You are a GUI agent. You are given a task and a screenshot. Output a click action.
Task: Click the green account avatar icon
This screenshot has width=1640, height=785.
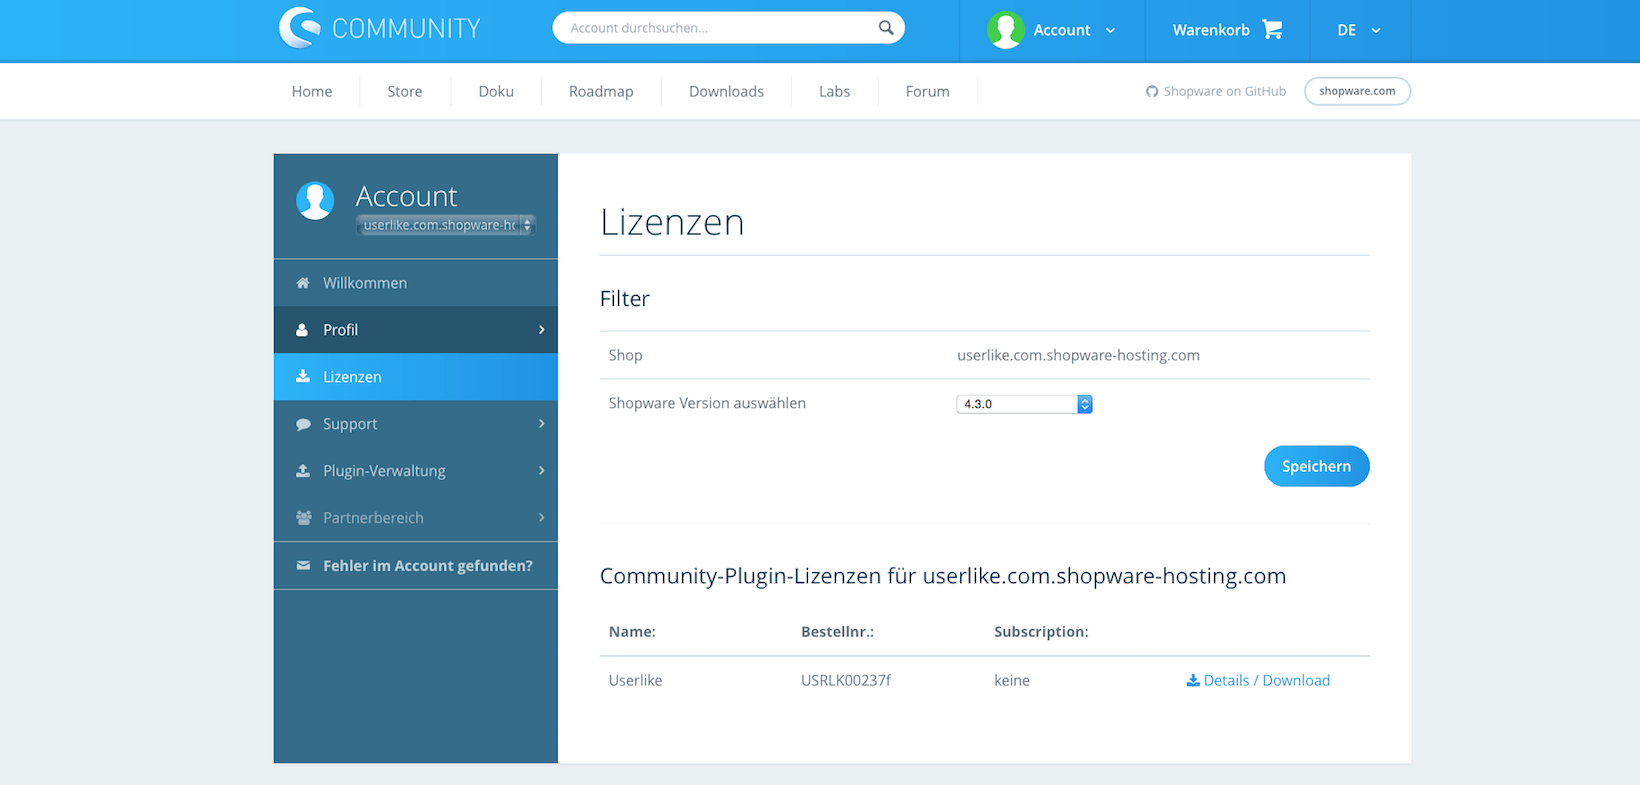point(1005,30)
